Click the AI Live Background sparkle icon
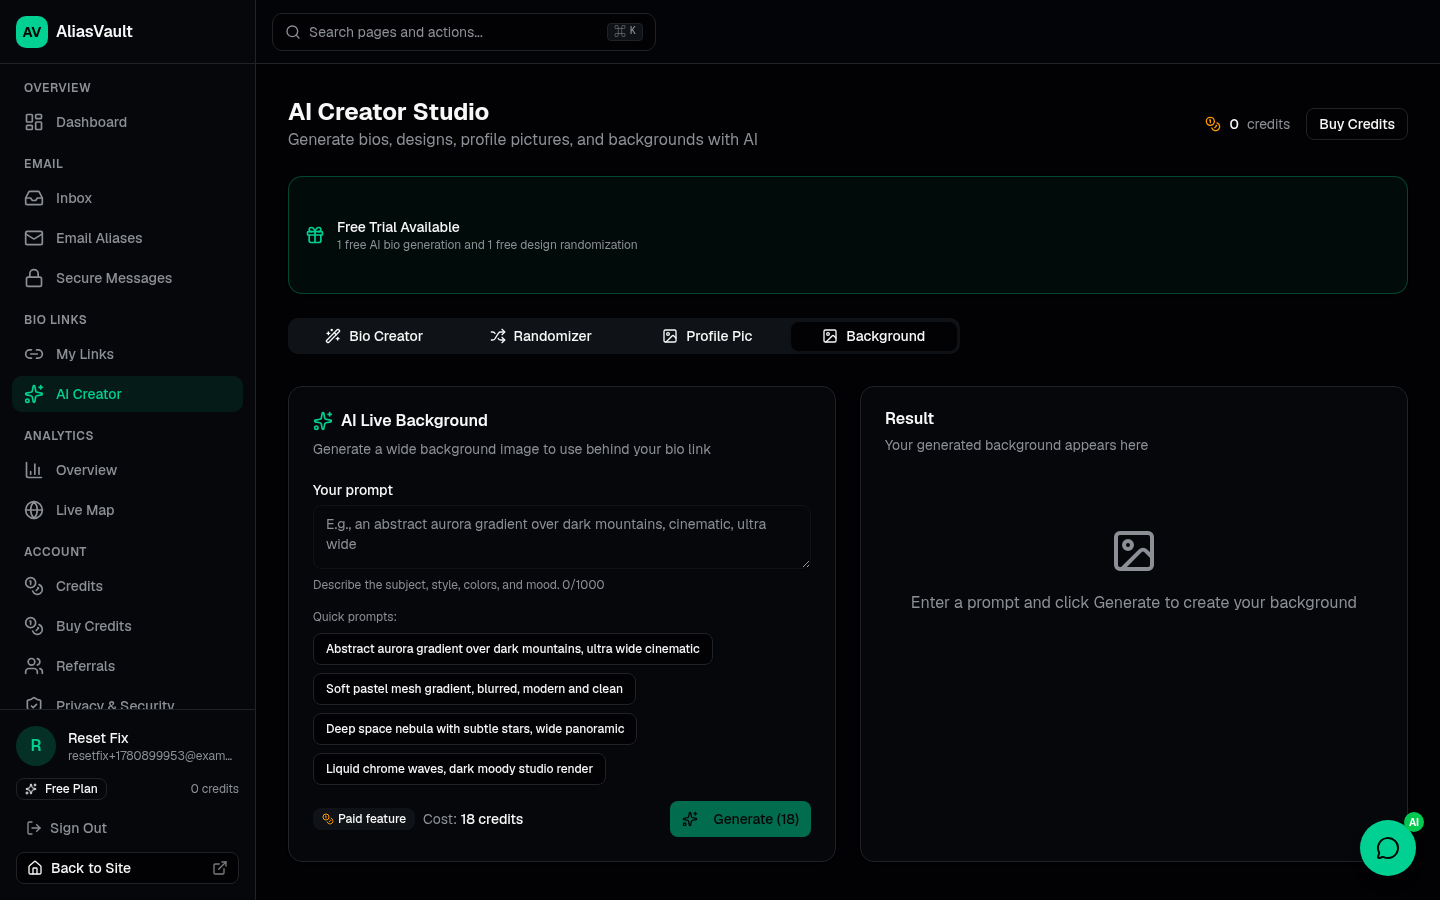 323,421
